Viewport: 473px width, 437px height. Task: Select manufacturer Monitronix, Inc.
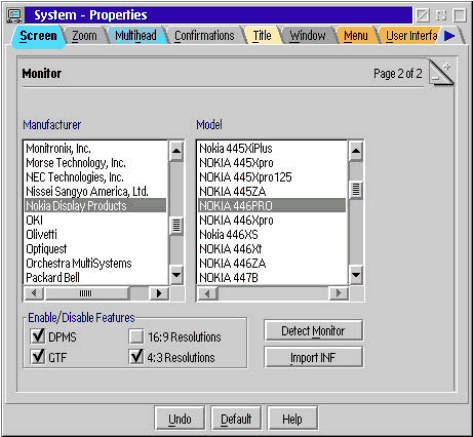[95, 148]
